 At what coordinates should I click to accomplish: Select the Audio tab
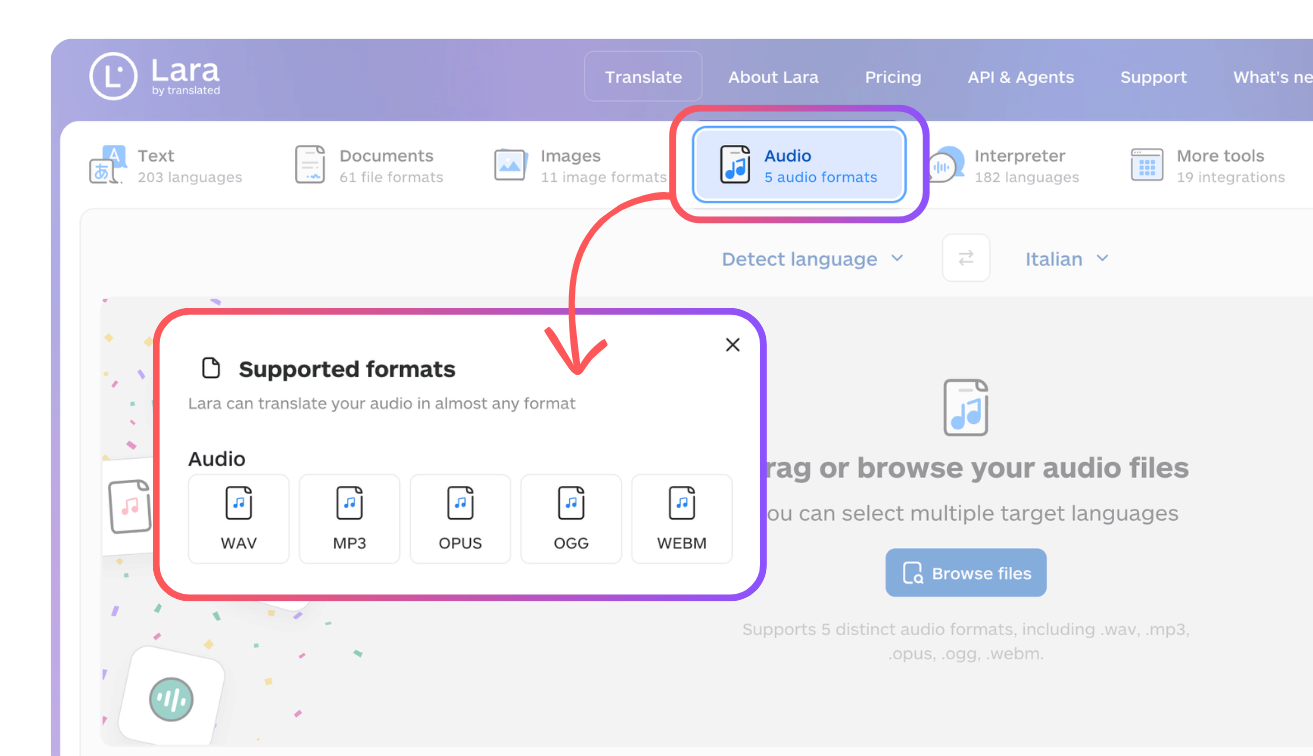pyautogui.click(x=799, y=165)
